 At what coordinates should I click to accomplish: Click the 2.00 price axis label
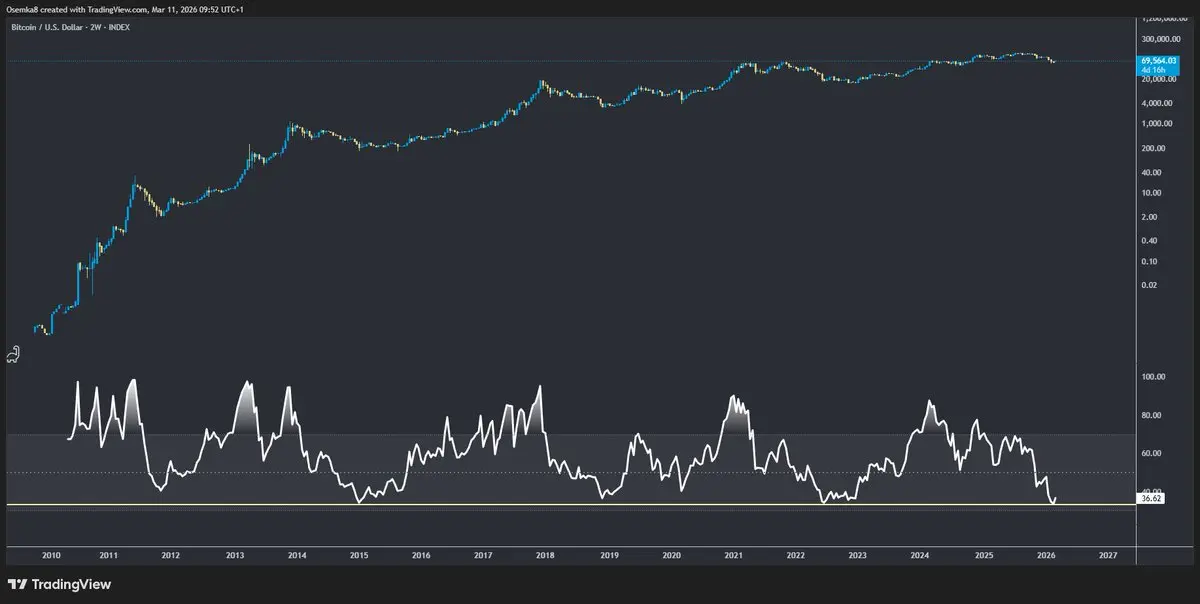[x=1148, y=216]
